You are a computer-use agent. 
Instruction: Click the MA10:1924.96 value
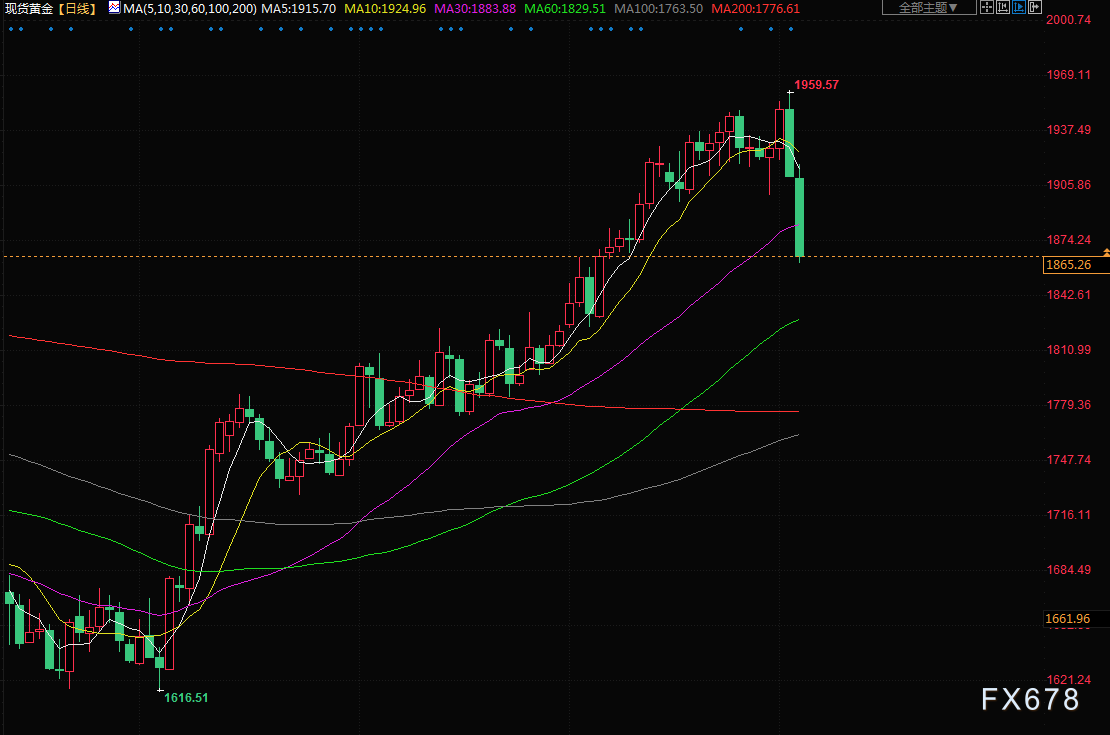(x=385, y=8)
